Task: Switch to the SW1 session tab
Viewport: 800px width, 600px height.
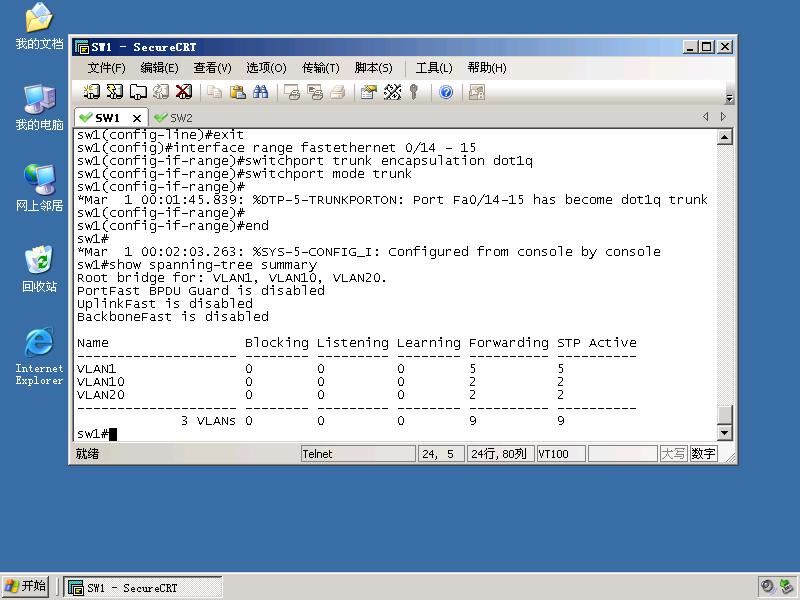Action: point(107,118)
